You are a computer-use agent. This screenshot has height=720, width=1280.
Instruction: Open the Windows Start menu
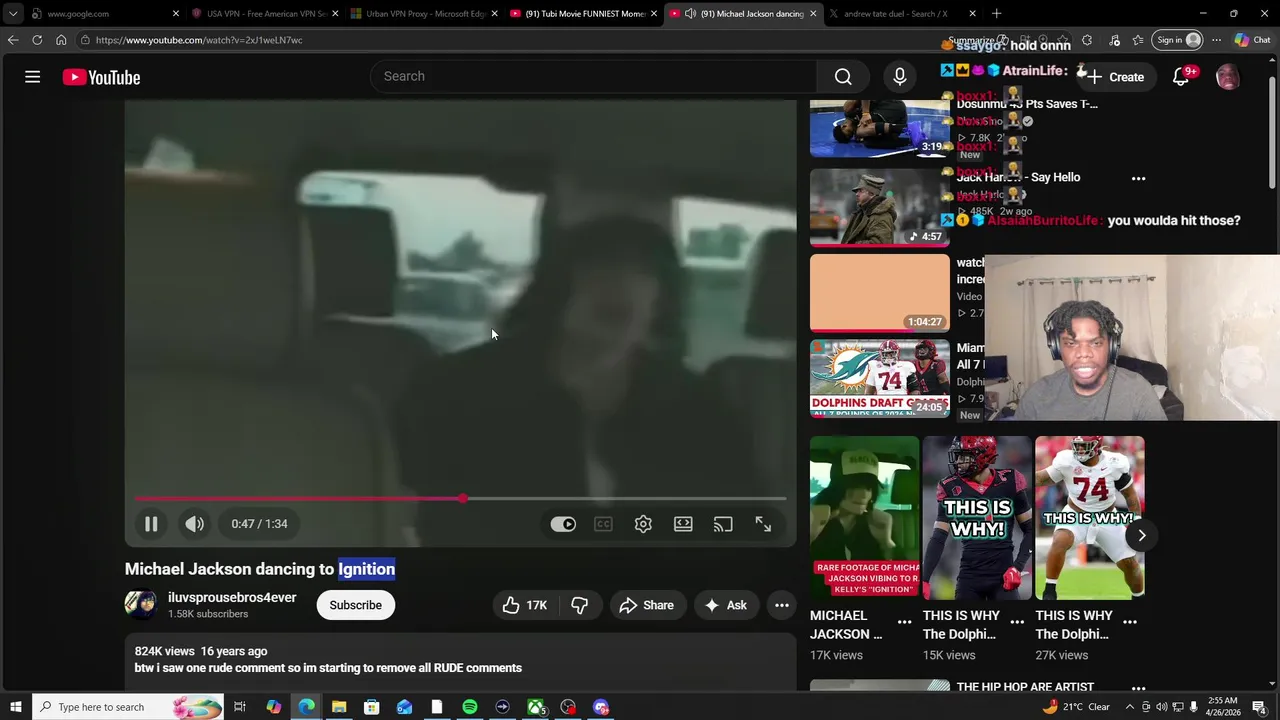[x=15, y=707]
